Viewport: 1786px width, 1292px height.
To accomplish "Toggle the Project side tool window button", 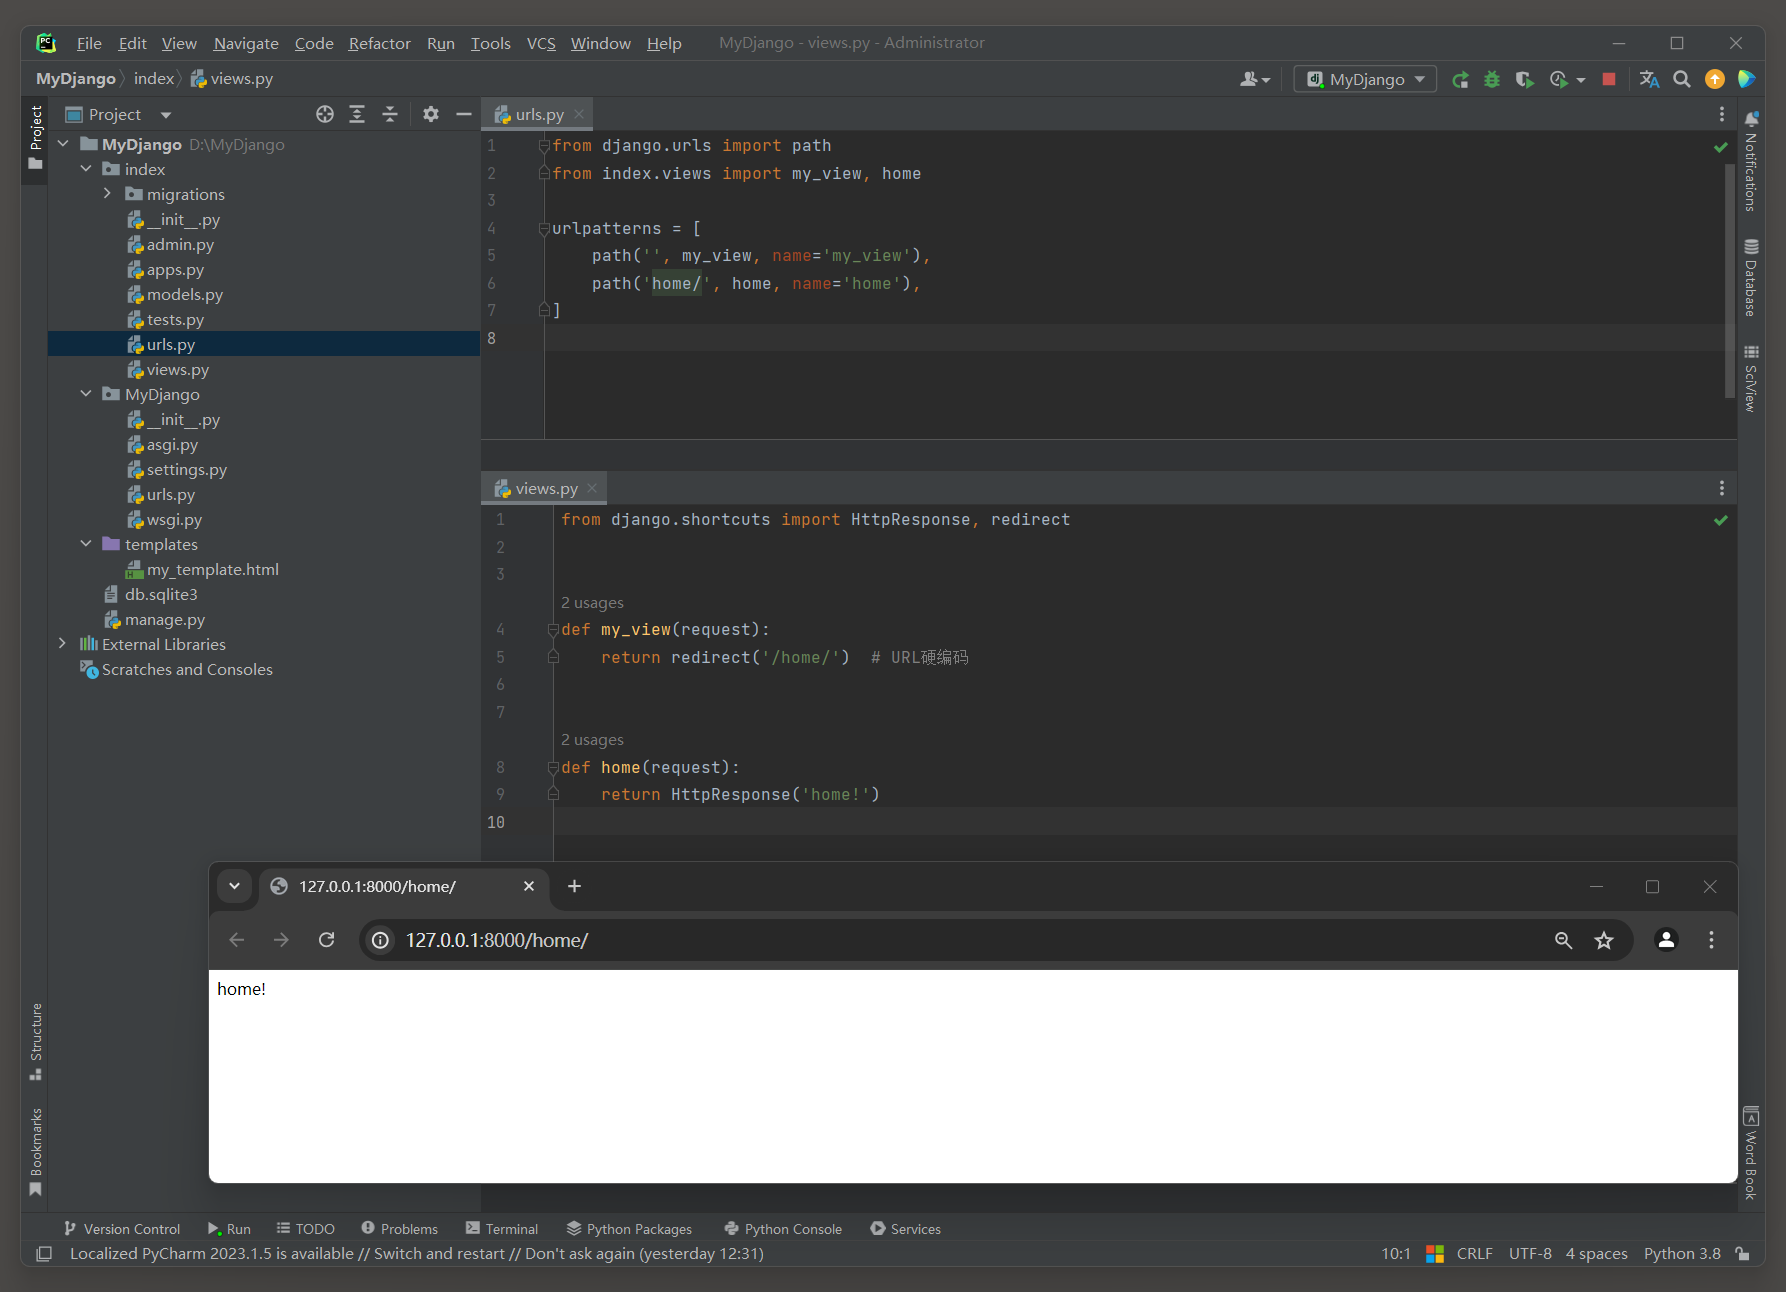I will click(36, 137).
